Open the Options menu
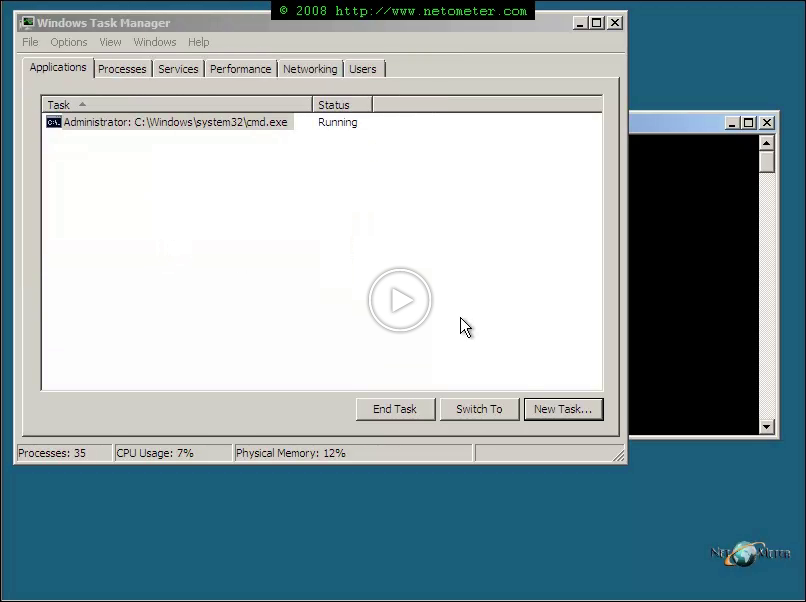Viewport: 806px width, 602px height. coord(69,42)
